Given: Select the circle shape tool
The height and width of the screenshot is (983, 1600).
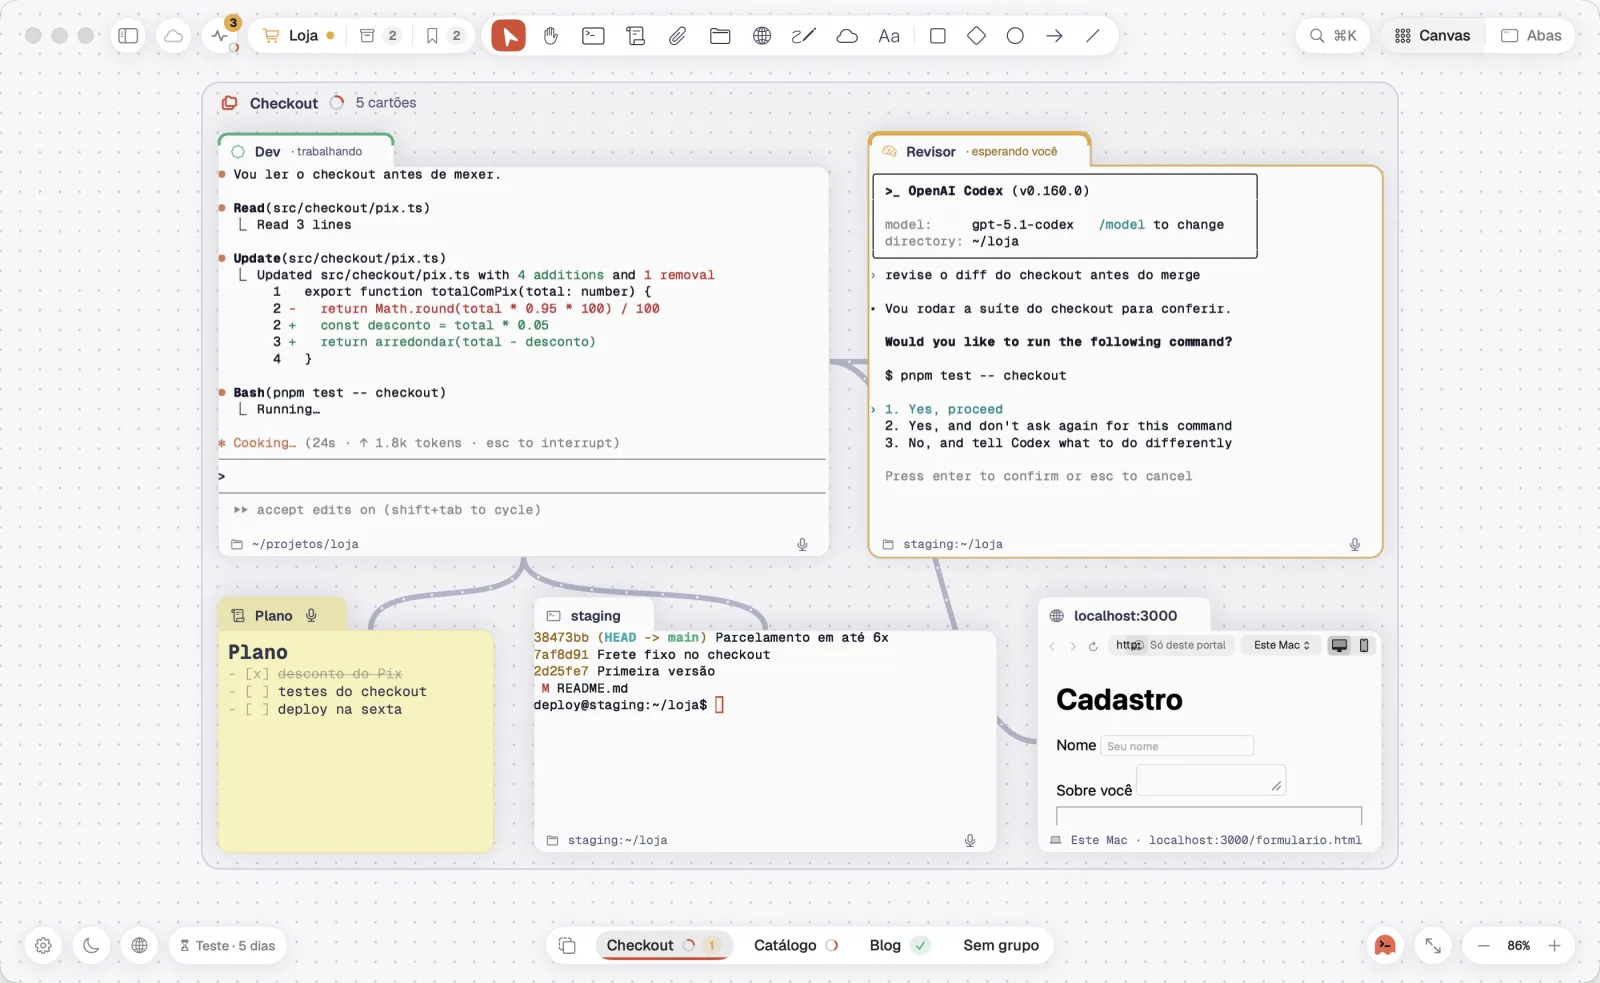Looking at the screenshot, I should [x=1015, y=36].
